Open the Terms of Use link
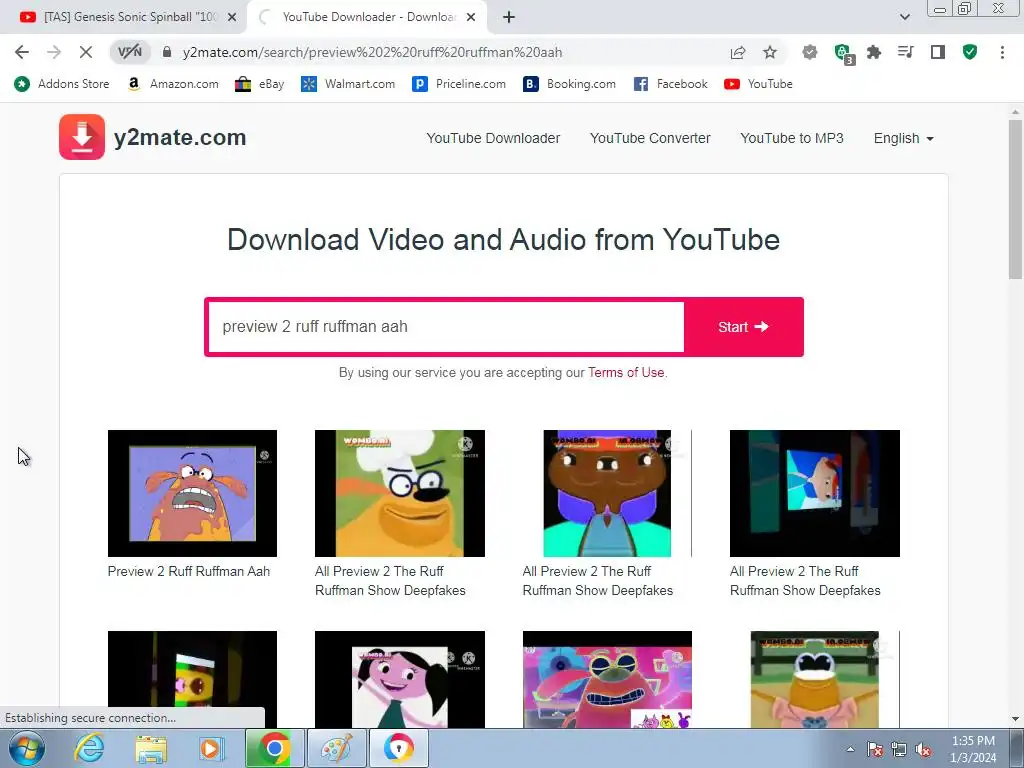This screenshot has height=768, width=1024. point(626,372)
